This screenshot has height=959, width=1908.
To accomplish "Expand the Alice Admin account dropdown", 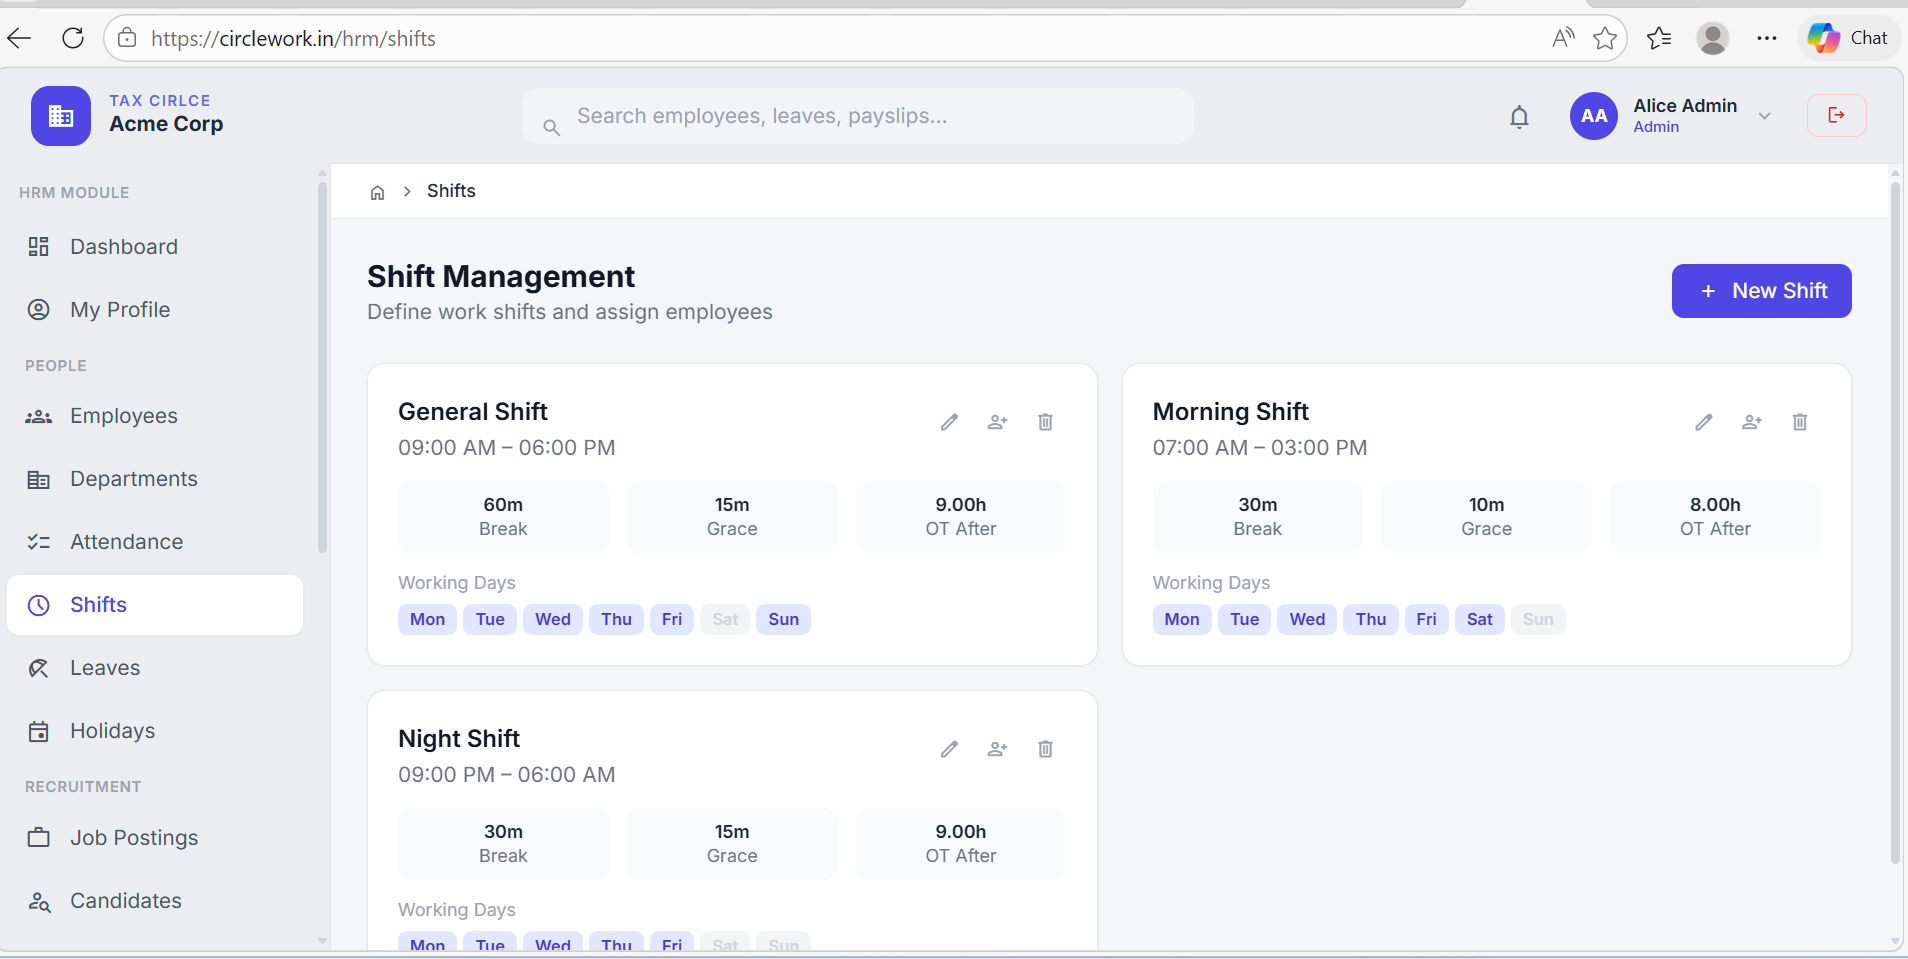I will 1764,116.
